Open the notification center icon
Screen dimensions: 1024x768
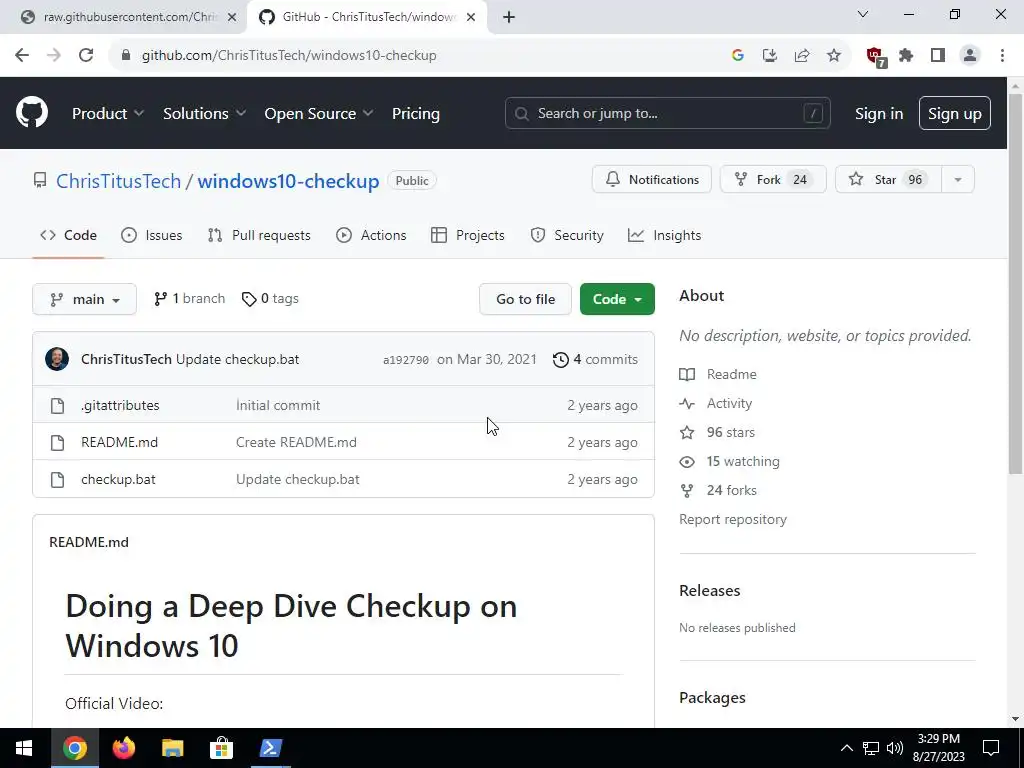(991, 748)
